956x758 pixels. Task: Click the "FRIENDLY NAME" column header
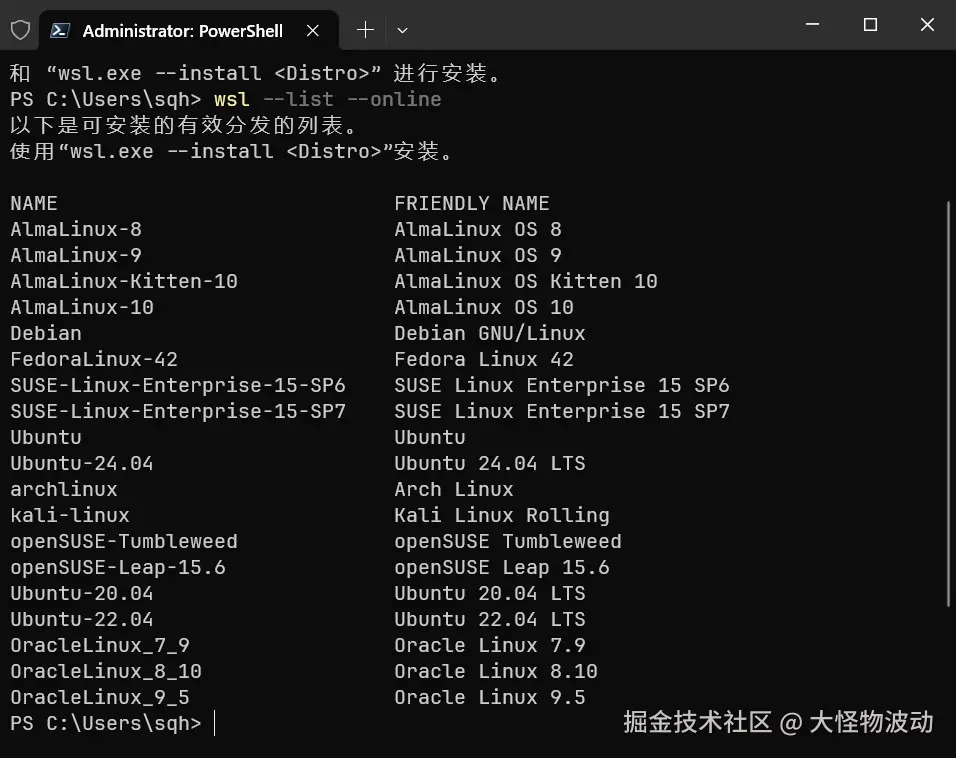[x=472, y=203]
